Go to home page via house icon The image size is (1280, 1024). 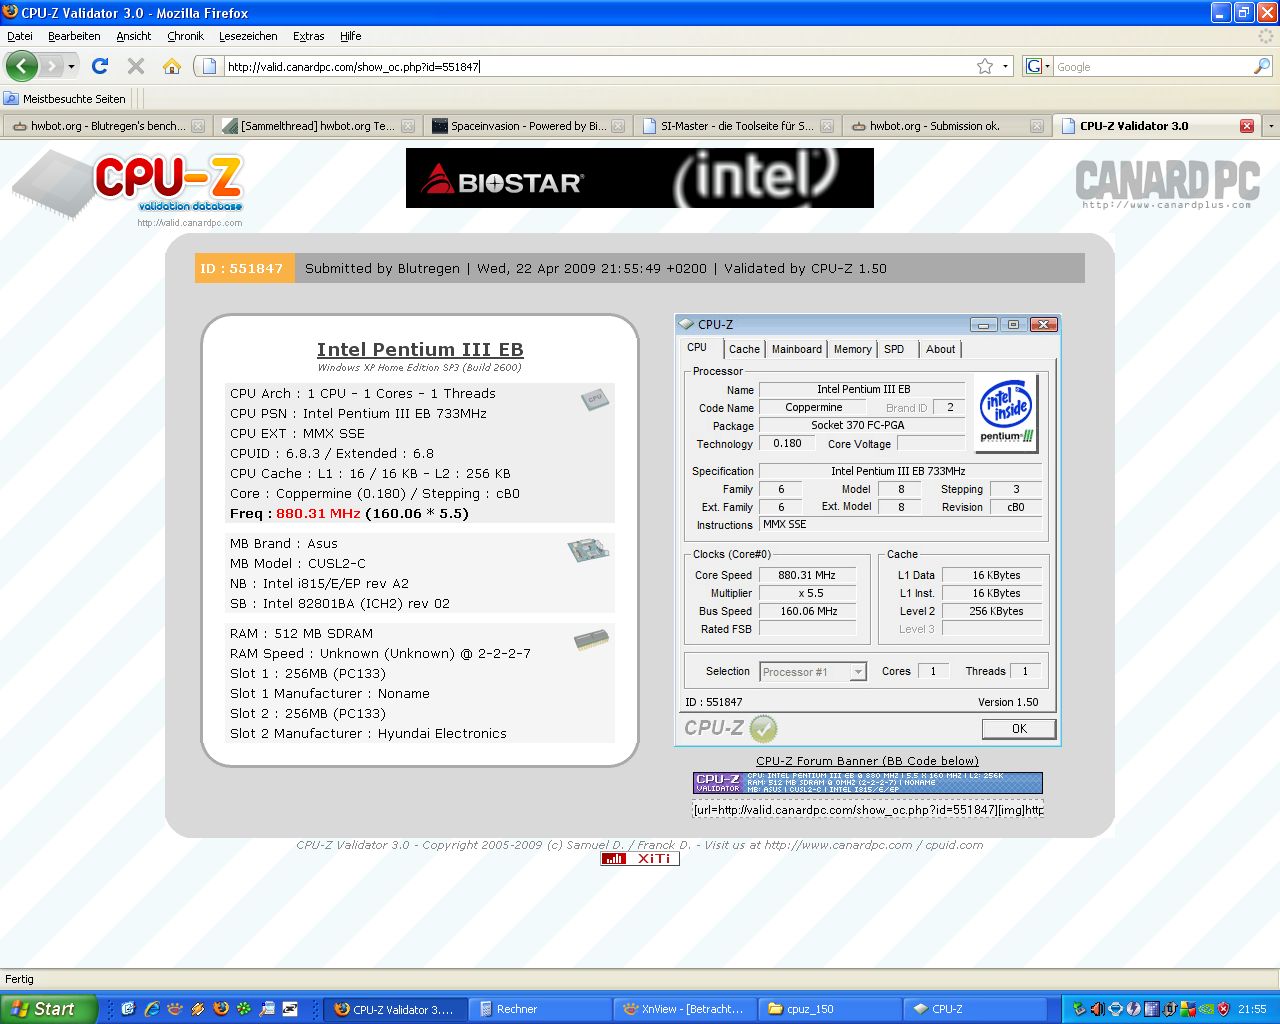coord(172,66)
